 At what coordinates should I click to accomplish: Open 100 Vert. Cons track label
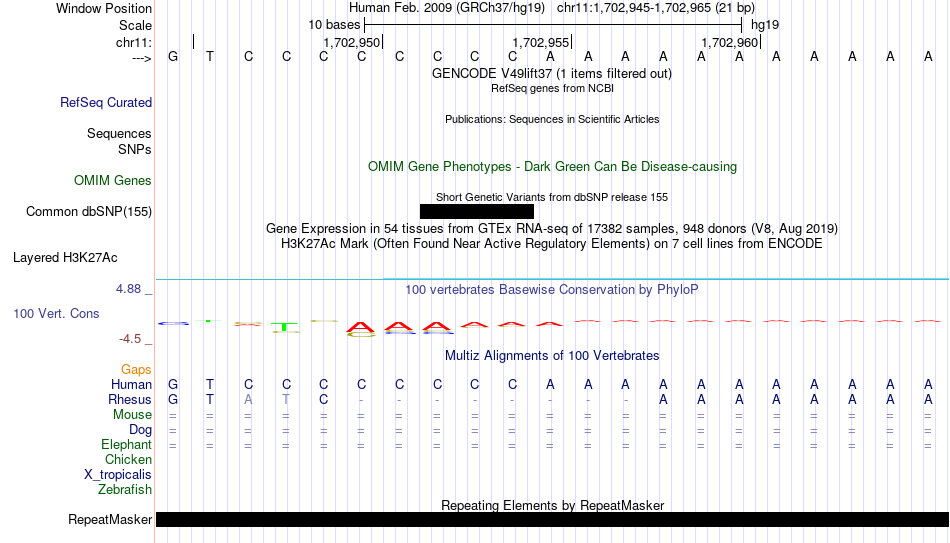[x=56, y=313]
